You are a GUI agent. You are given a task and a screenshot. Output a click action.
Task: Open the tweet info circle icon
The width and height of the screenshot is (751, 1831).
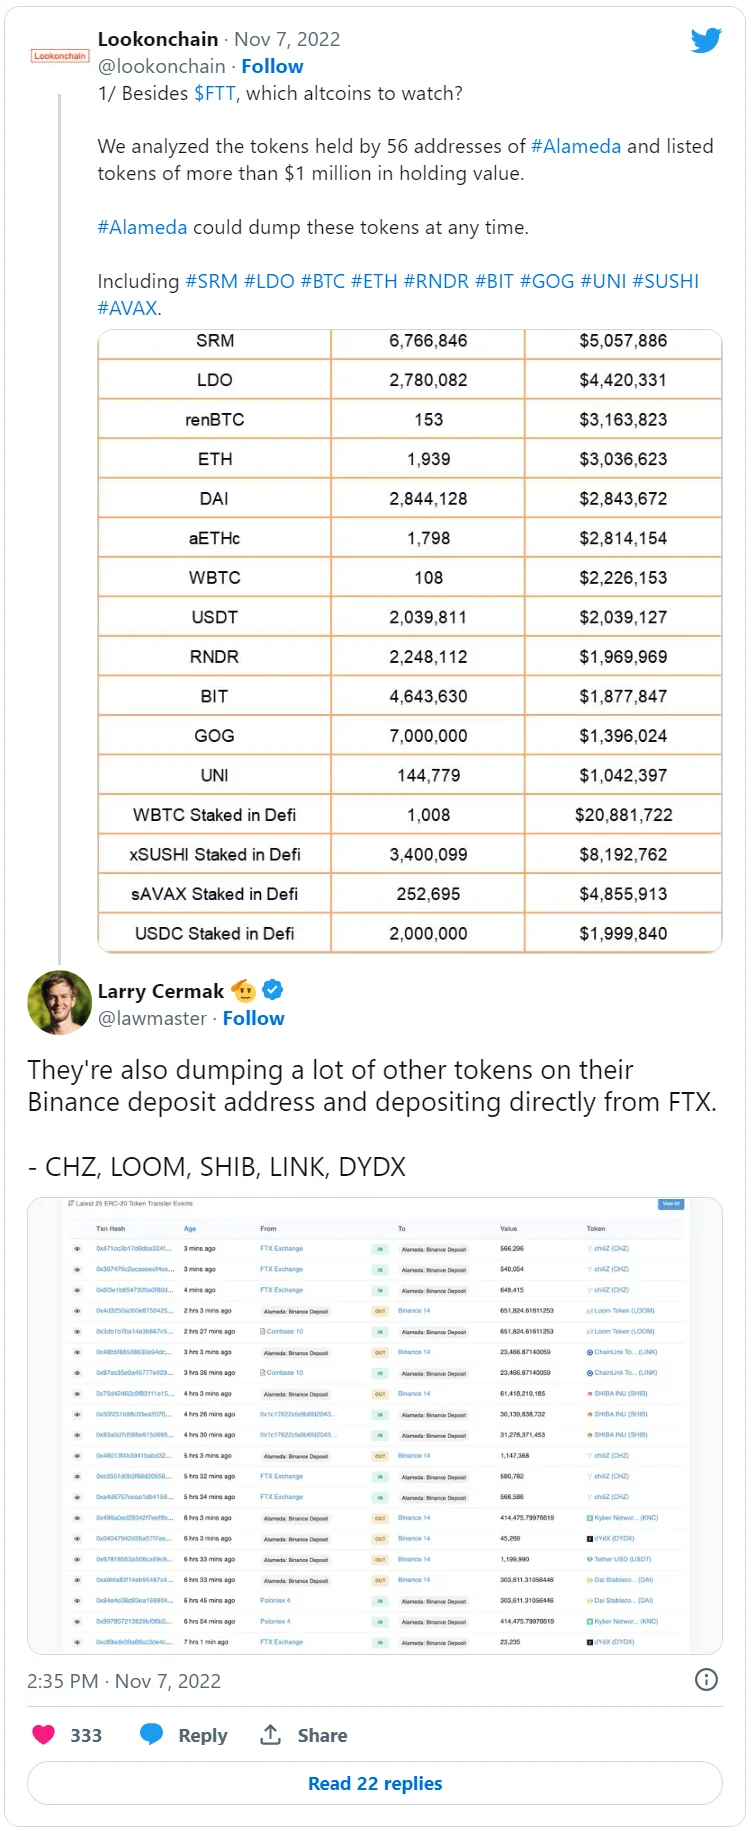[706, 1680]
